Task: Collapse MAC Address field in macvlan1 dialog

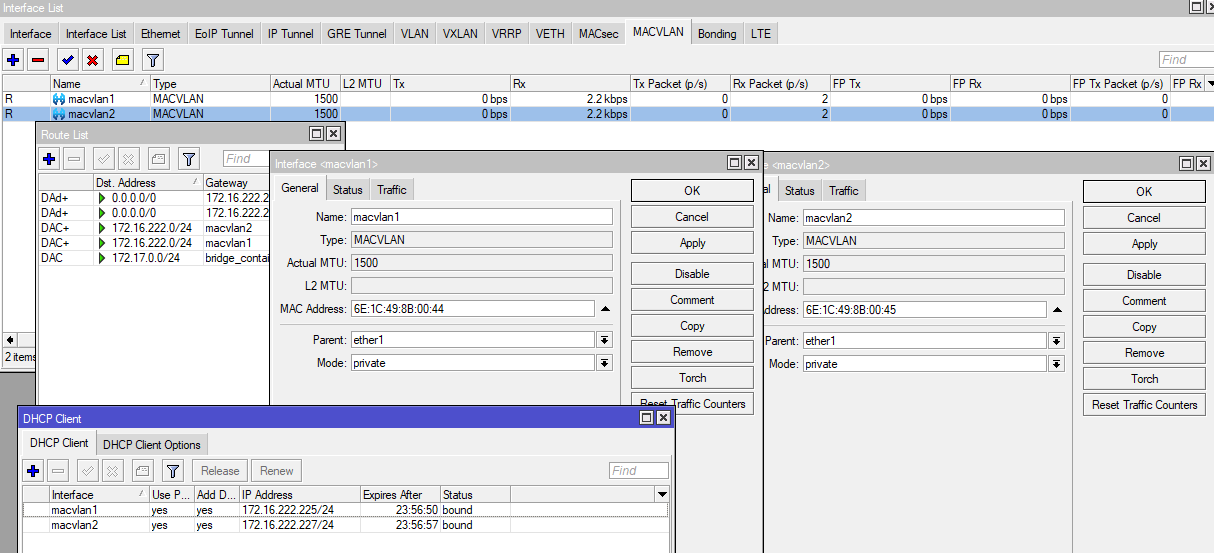Action: [x=605, y=310]
